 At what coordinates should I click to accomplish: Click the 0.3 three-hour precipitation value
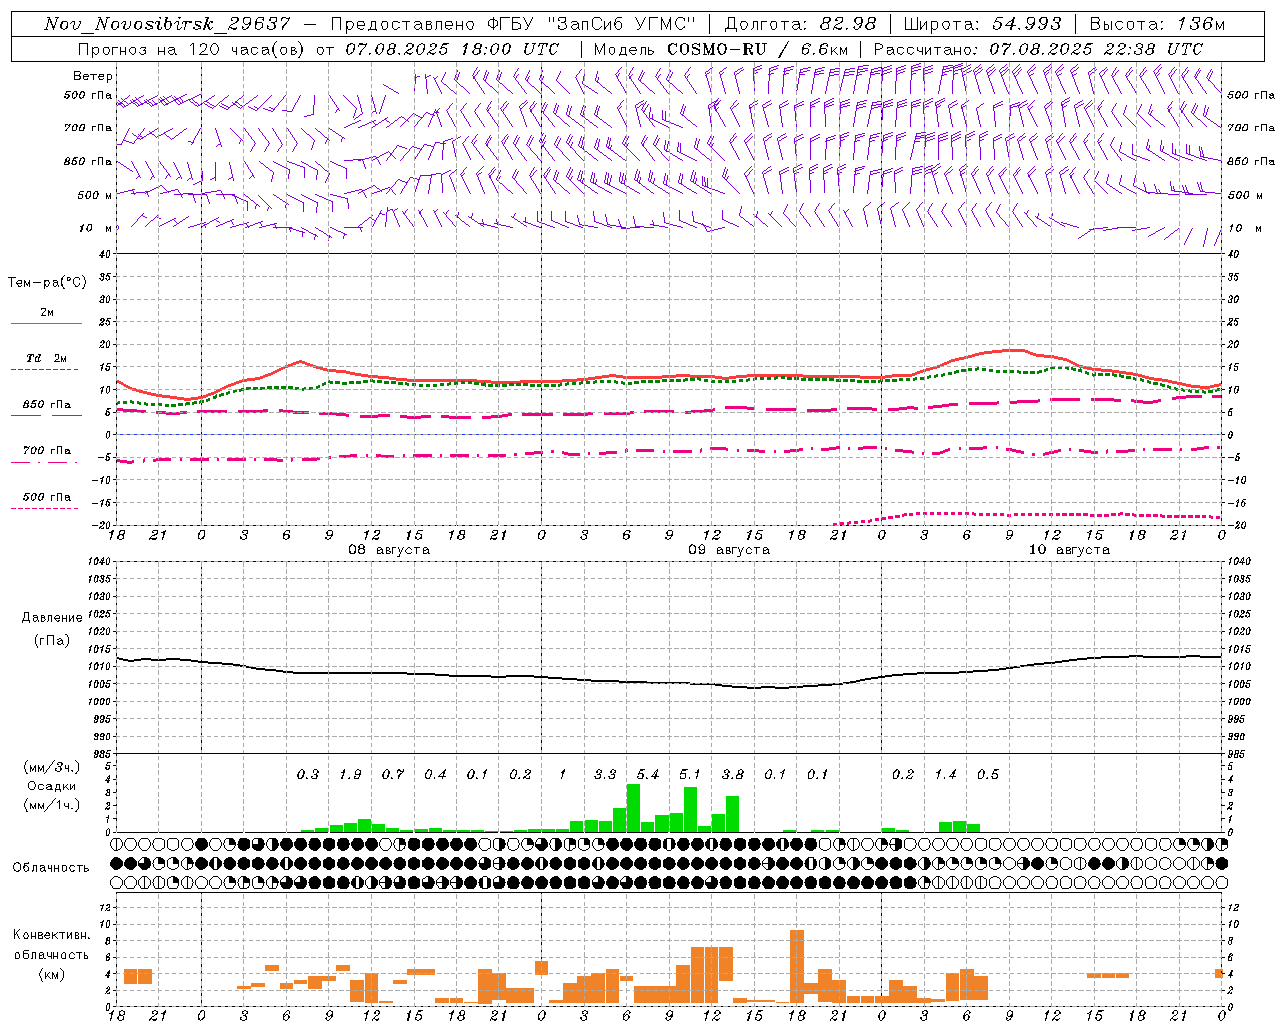point(308,774)
